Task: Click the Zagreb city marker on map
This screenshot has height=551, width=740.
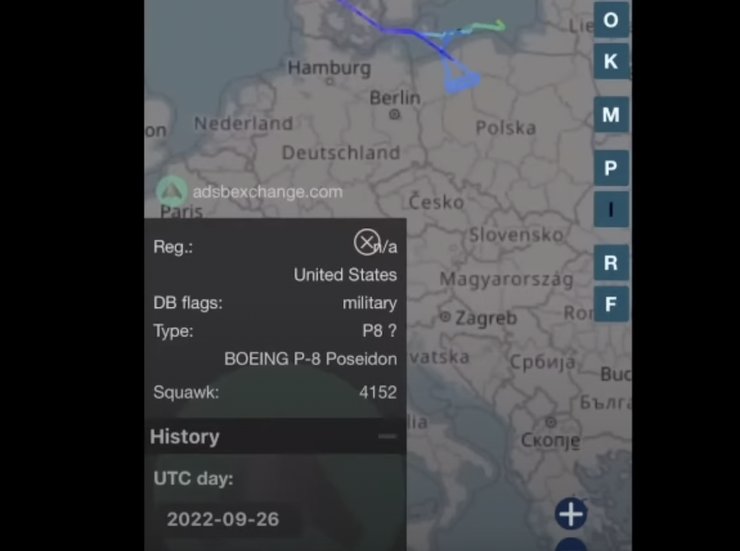Action: (445, 317)
